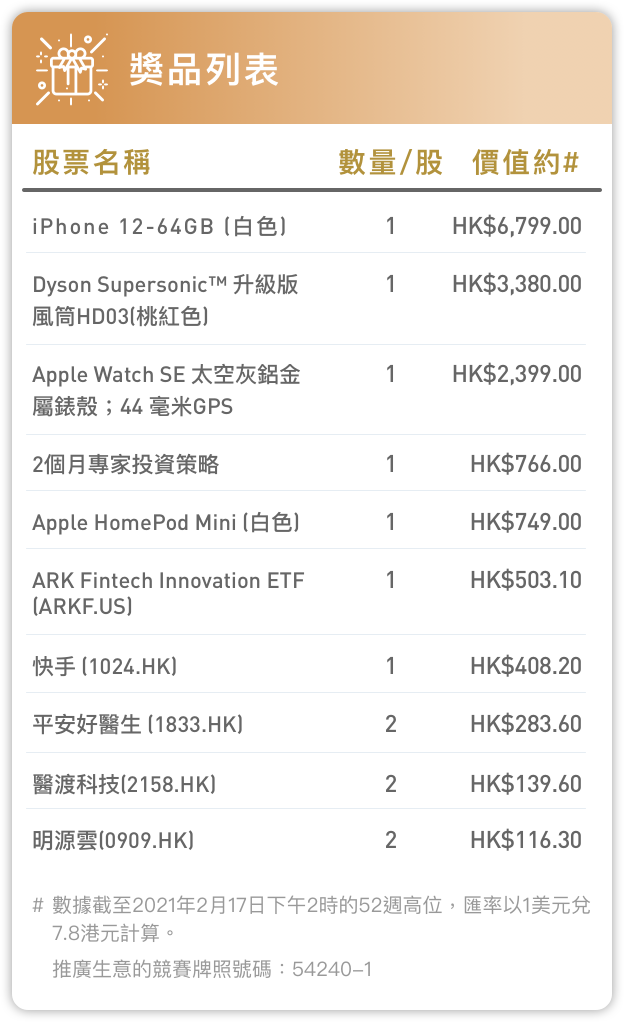Screen dimensions: 624x1028
Task: Click the 平安好醫生 (1833.HK) stock name
Action: [x=138, y=724]
